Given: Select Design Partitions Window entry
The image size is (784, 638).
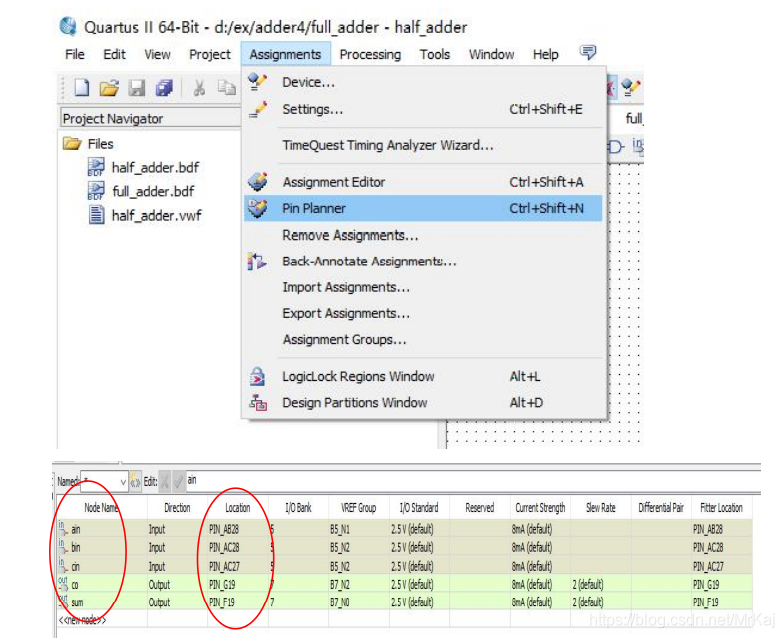Looking at the screenshot, I should (423, 402).
